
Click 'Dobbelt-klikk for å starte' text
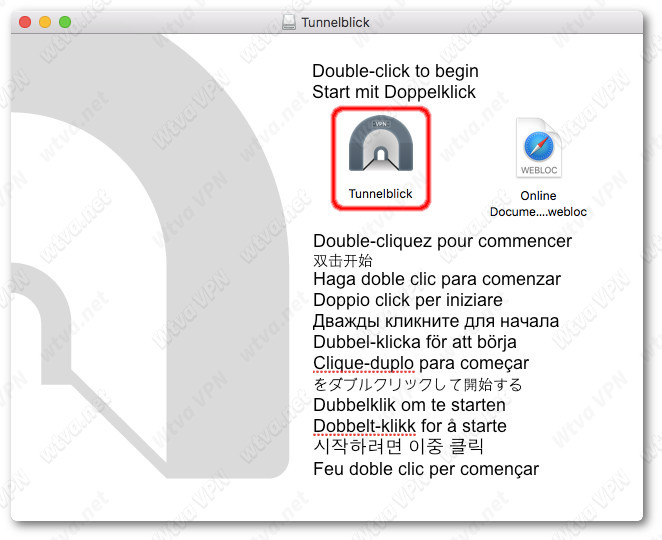point(410,426)
